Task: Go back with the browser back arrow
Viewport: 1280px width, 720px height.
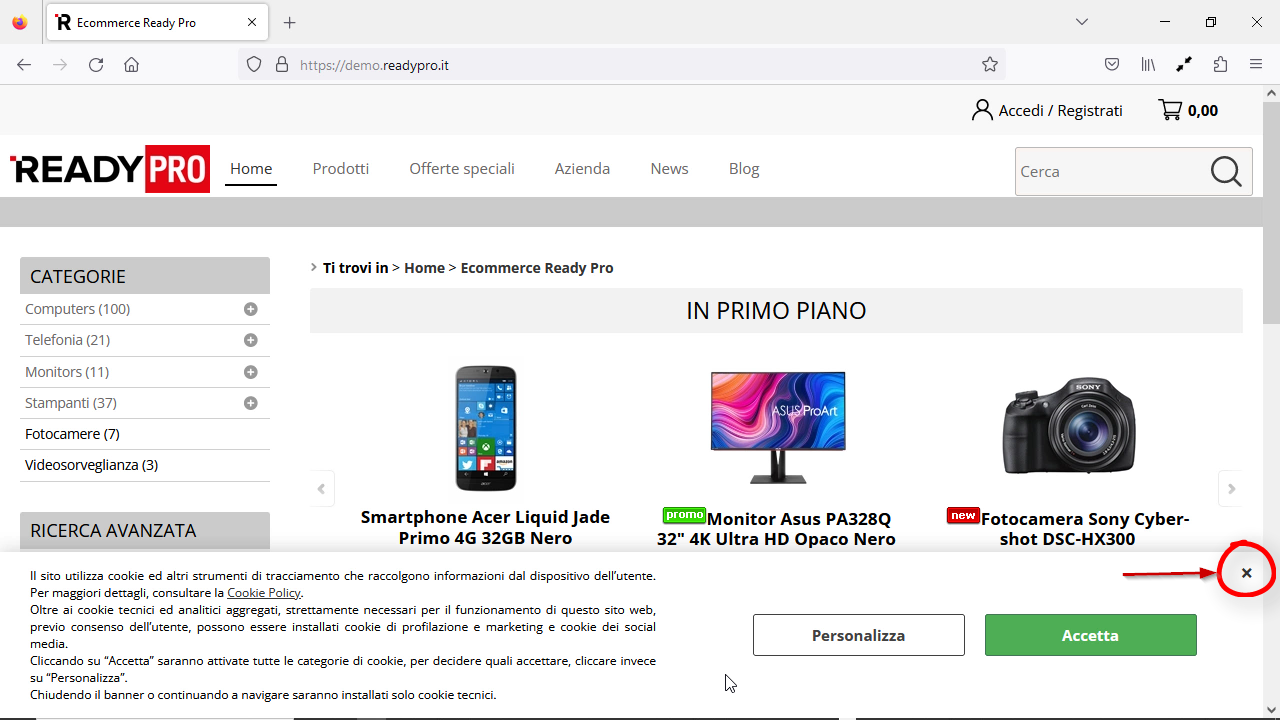Action: tap(24, 65)
